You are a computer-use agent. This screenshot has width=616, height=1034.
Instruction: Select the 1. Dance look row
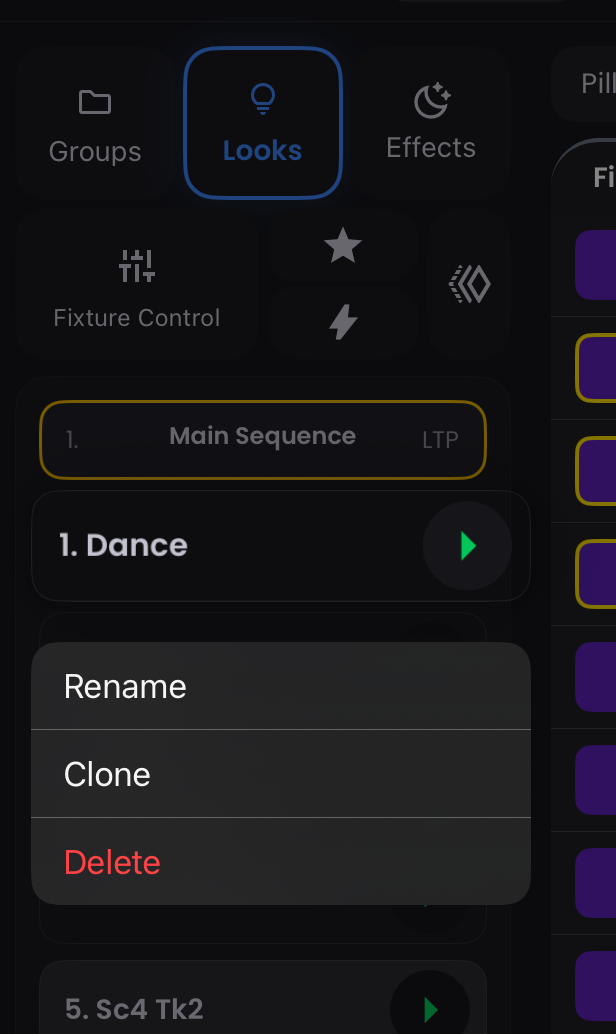(x=200, y=546)
